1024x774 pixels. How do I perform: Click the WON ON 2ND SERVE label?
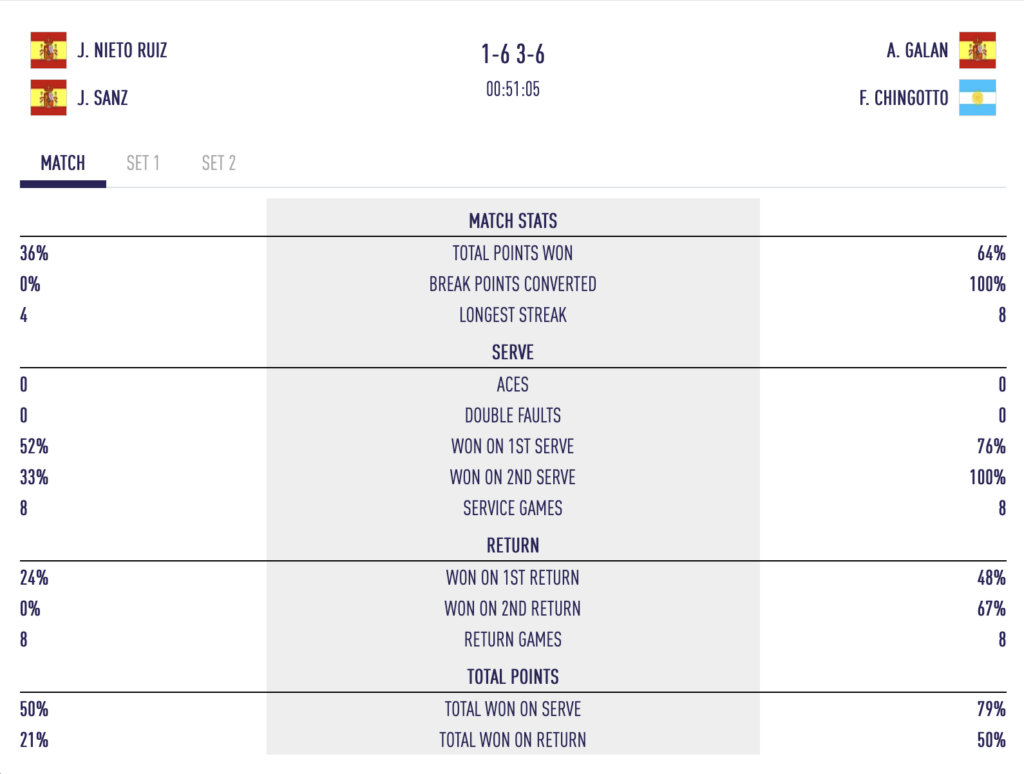coord(513,477)
